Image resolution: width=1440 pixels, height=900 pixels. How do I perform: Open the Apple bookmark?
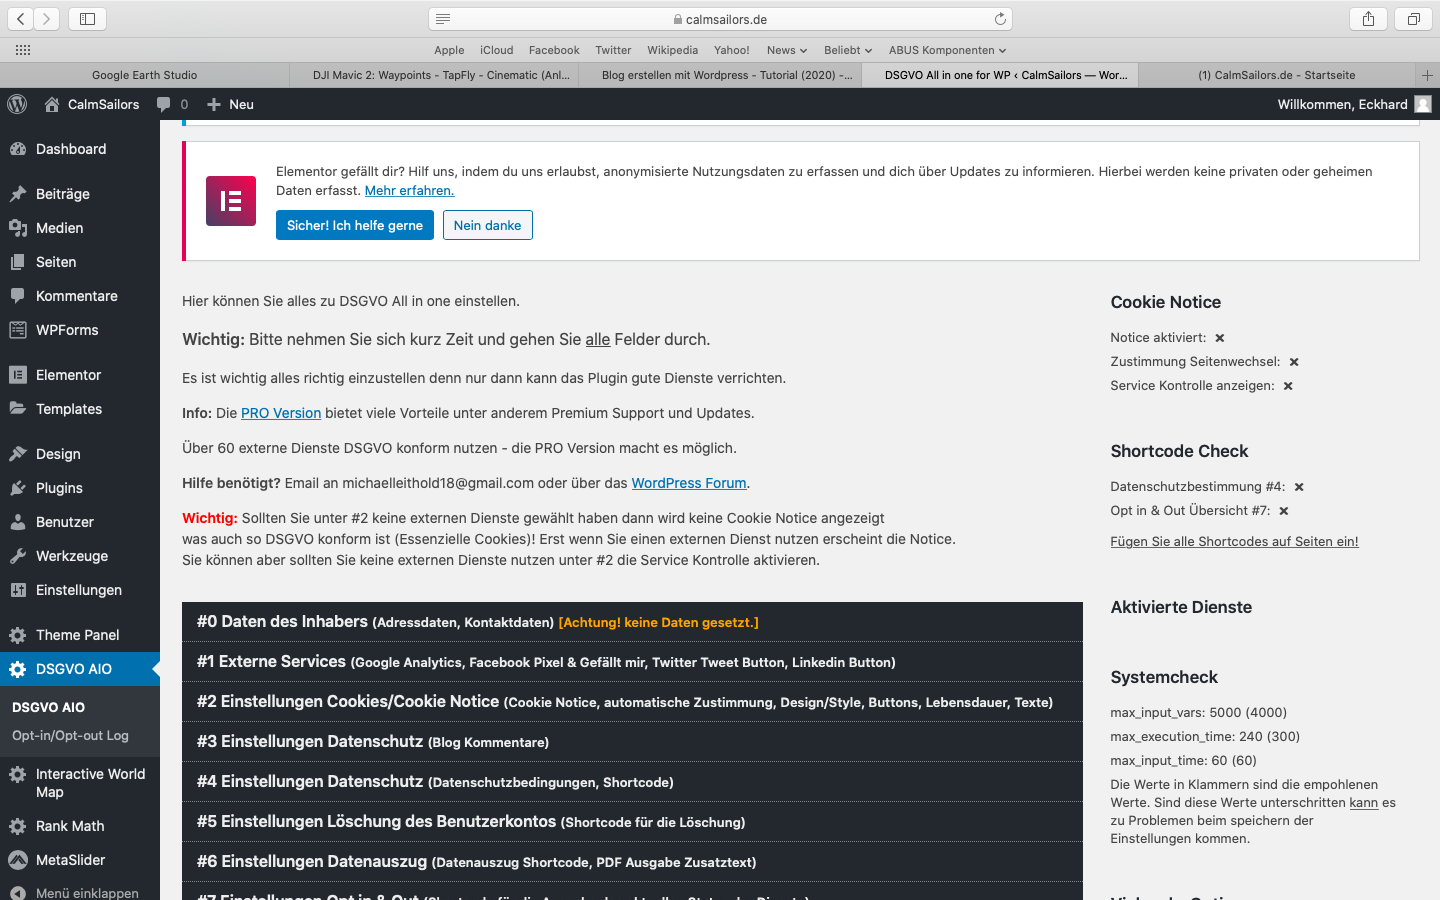click(x=449, y=50)
